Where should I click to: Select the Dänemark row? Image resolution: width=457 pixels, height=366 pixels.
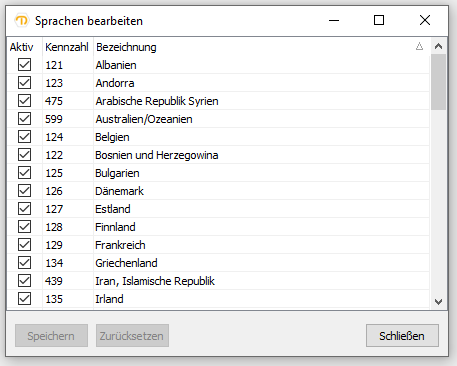point(218,191)
